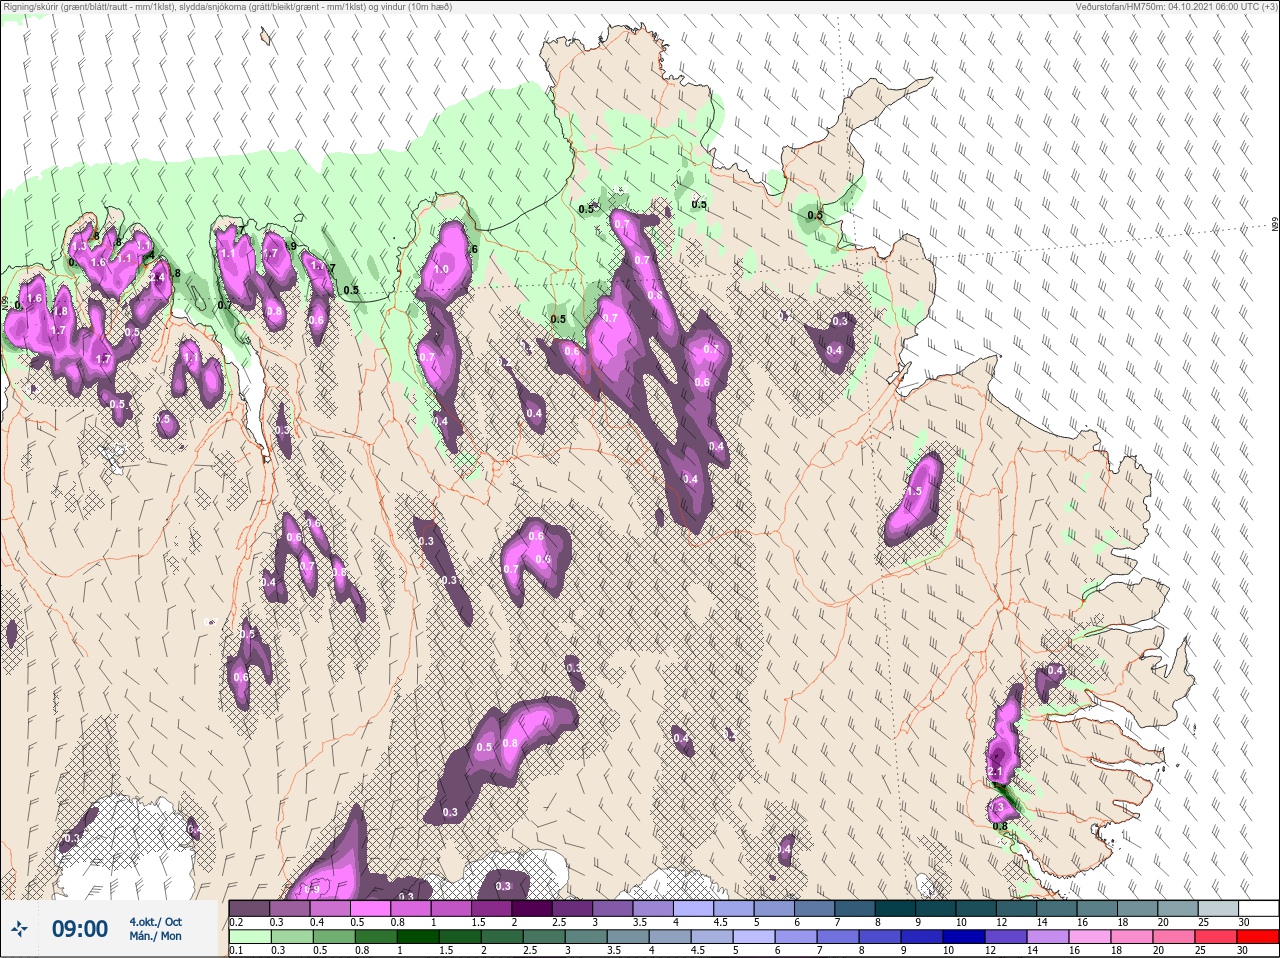Click the wind vane icon beside 09:00
The width and height of the screenshot is (1280, 958).
coord(20,929)
